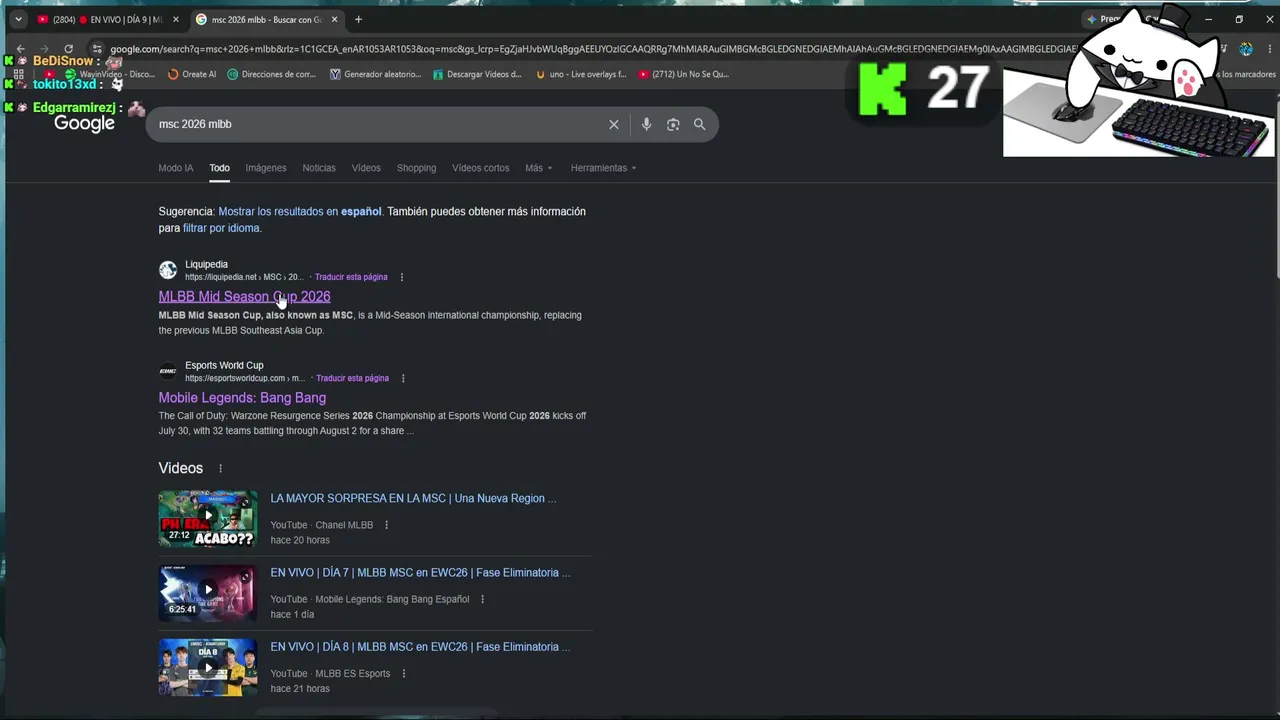Open options for Mobile Legends Español video
1280x720 pixels.
click(482, 599)
